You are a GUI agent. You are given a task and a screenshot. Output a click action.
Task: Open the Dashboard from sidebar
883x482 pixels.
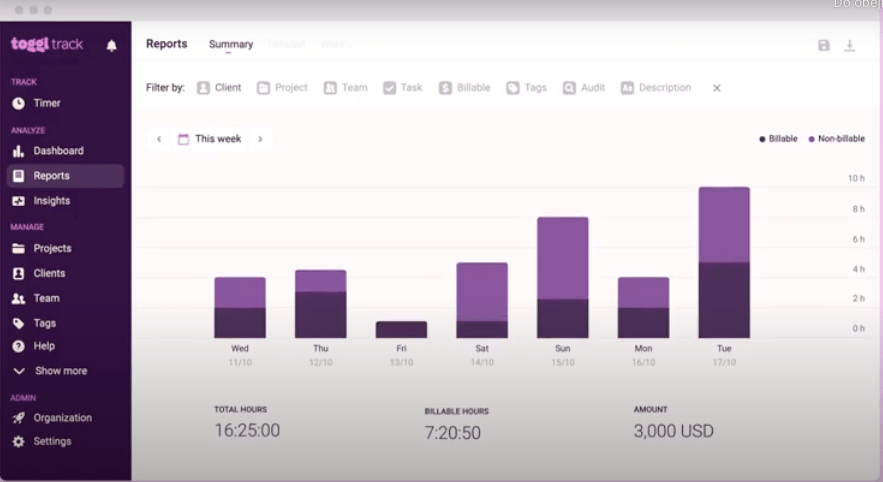58,151
